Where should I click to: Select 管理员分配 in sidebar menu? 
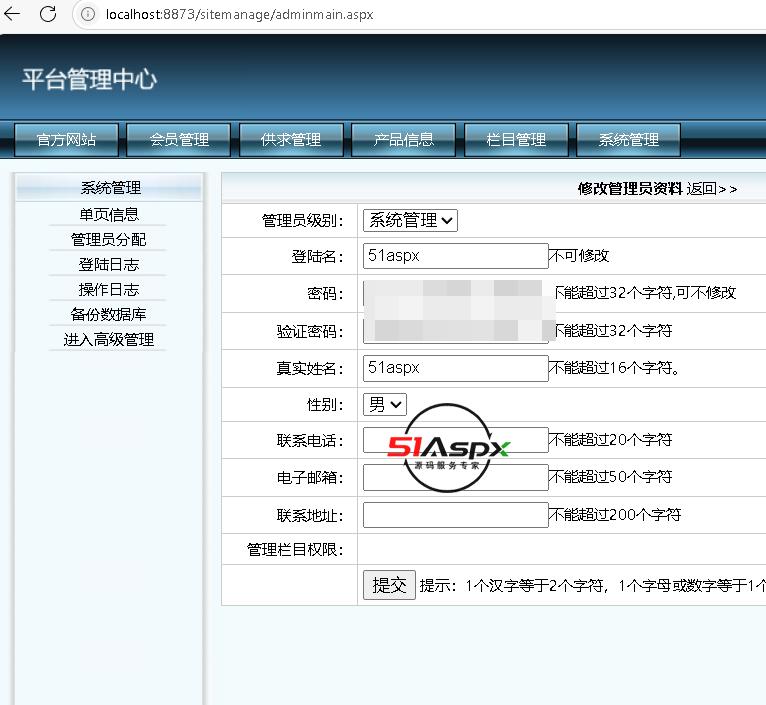[x=109, y=239]
